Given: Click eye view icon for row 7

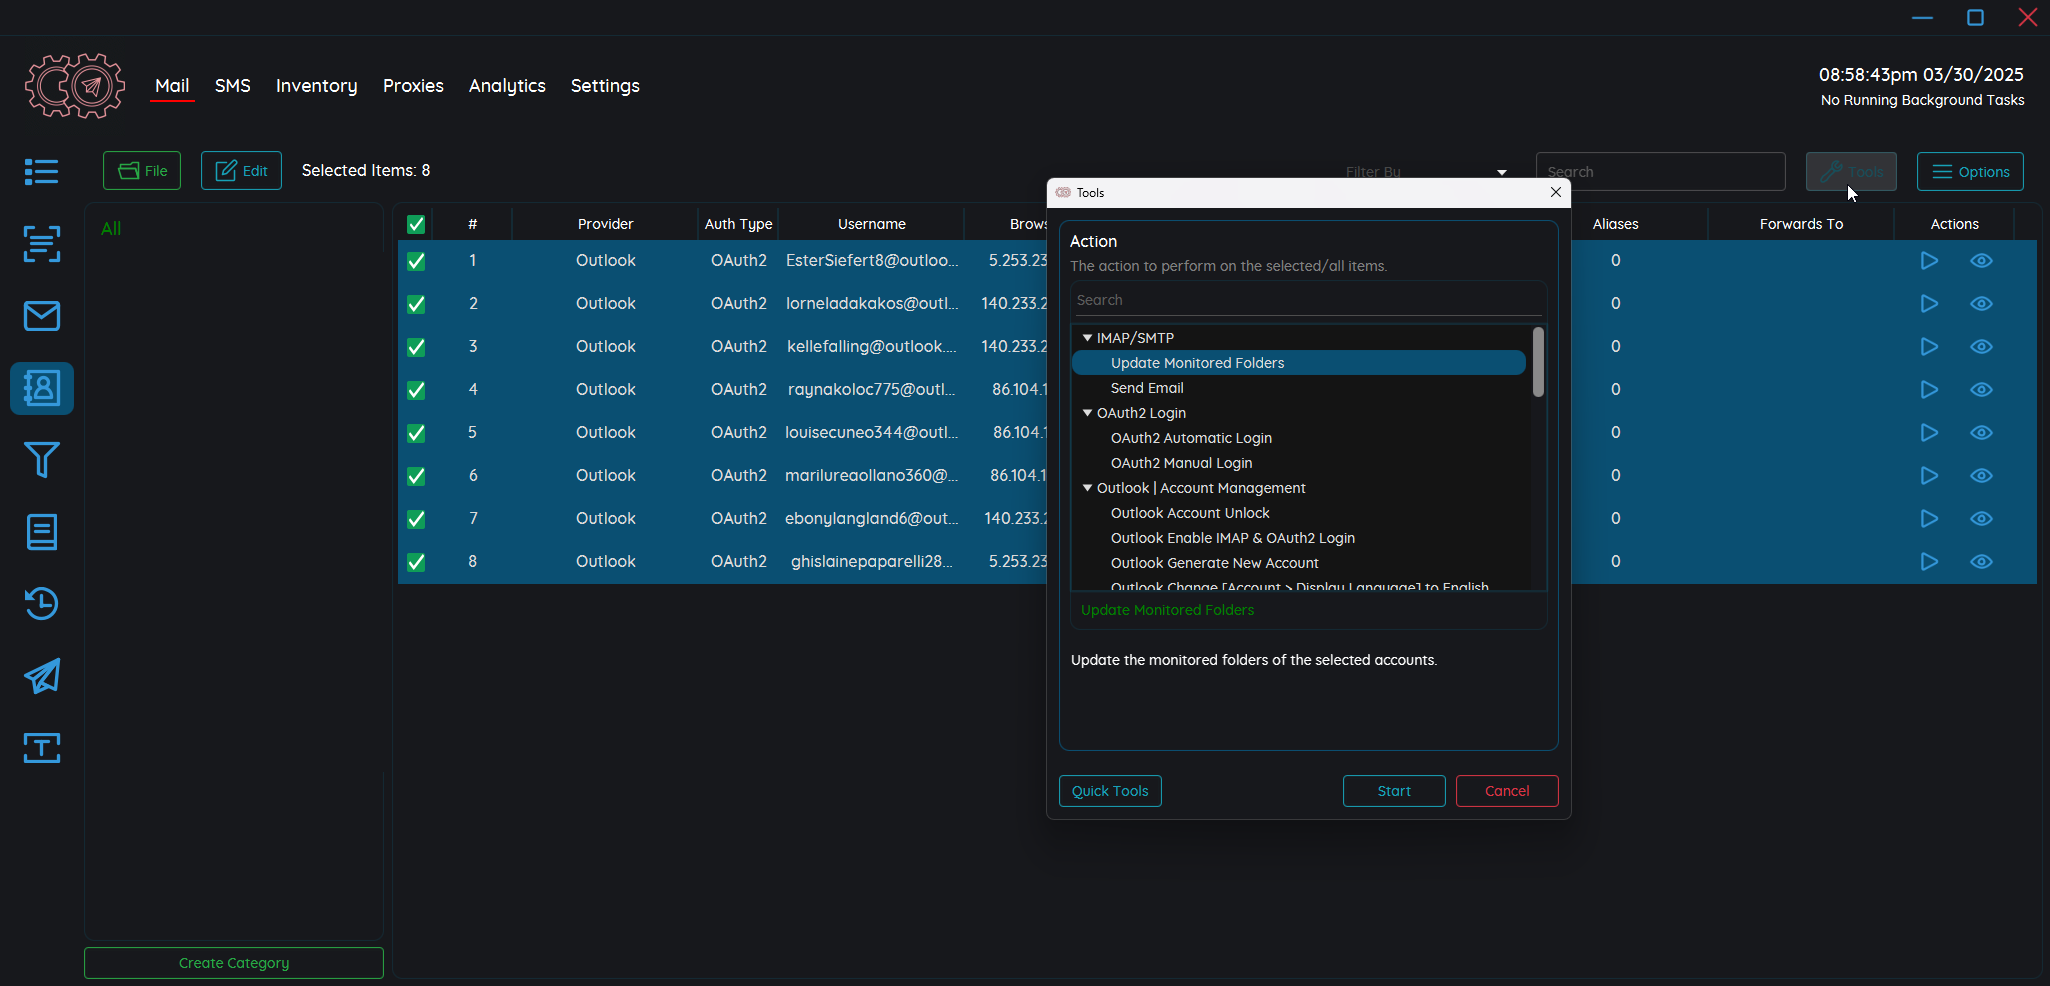Looking at the screenshot, I should coord(1981,519).
